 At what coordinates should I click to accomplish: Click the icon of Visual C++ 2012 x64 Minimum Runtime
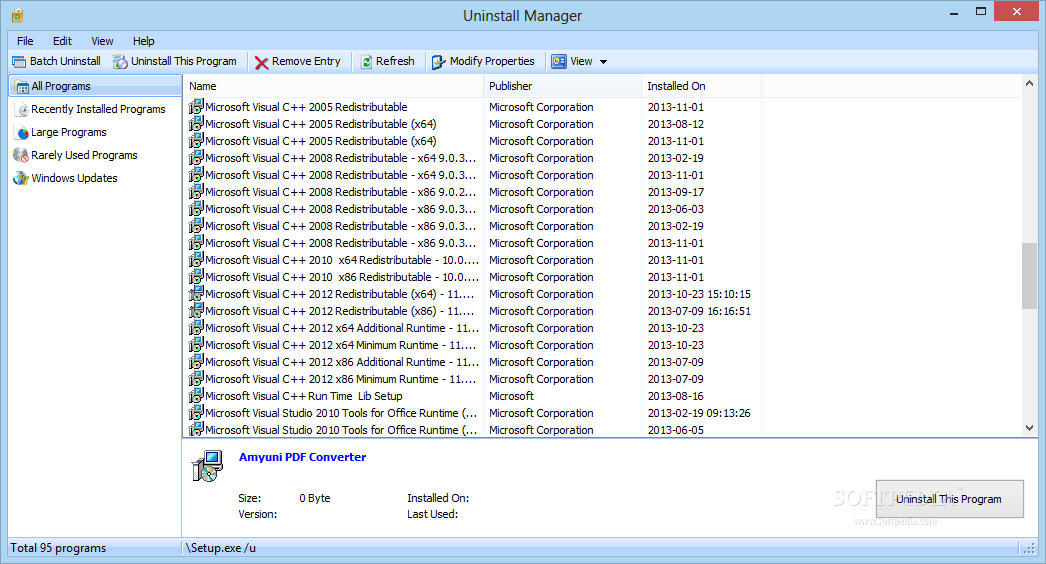pyautogui.click(x=196, y=345)
